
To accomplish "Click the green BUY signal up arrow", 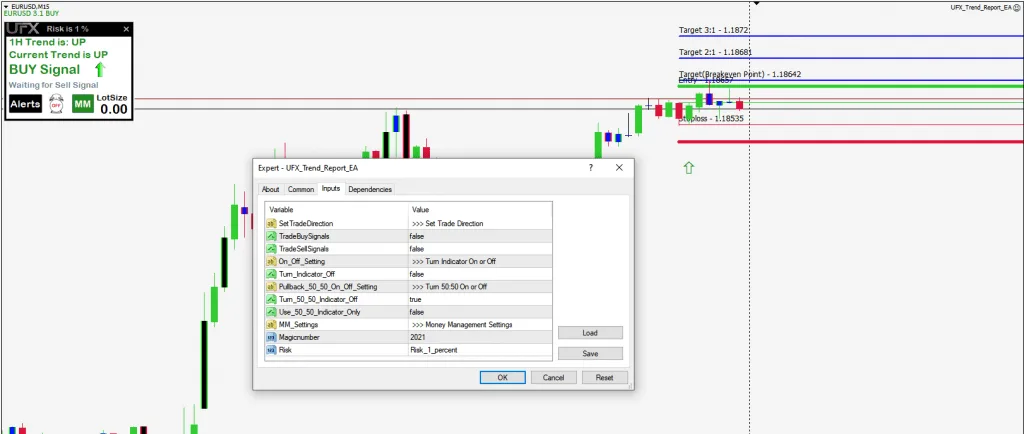I will click(x=100, y=70).
